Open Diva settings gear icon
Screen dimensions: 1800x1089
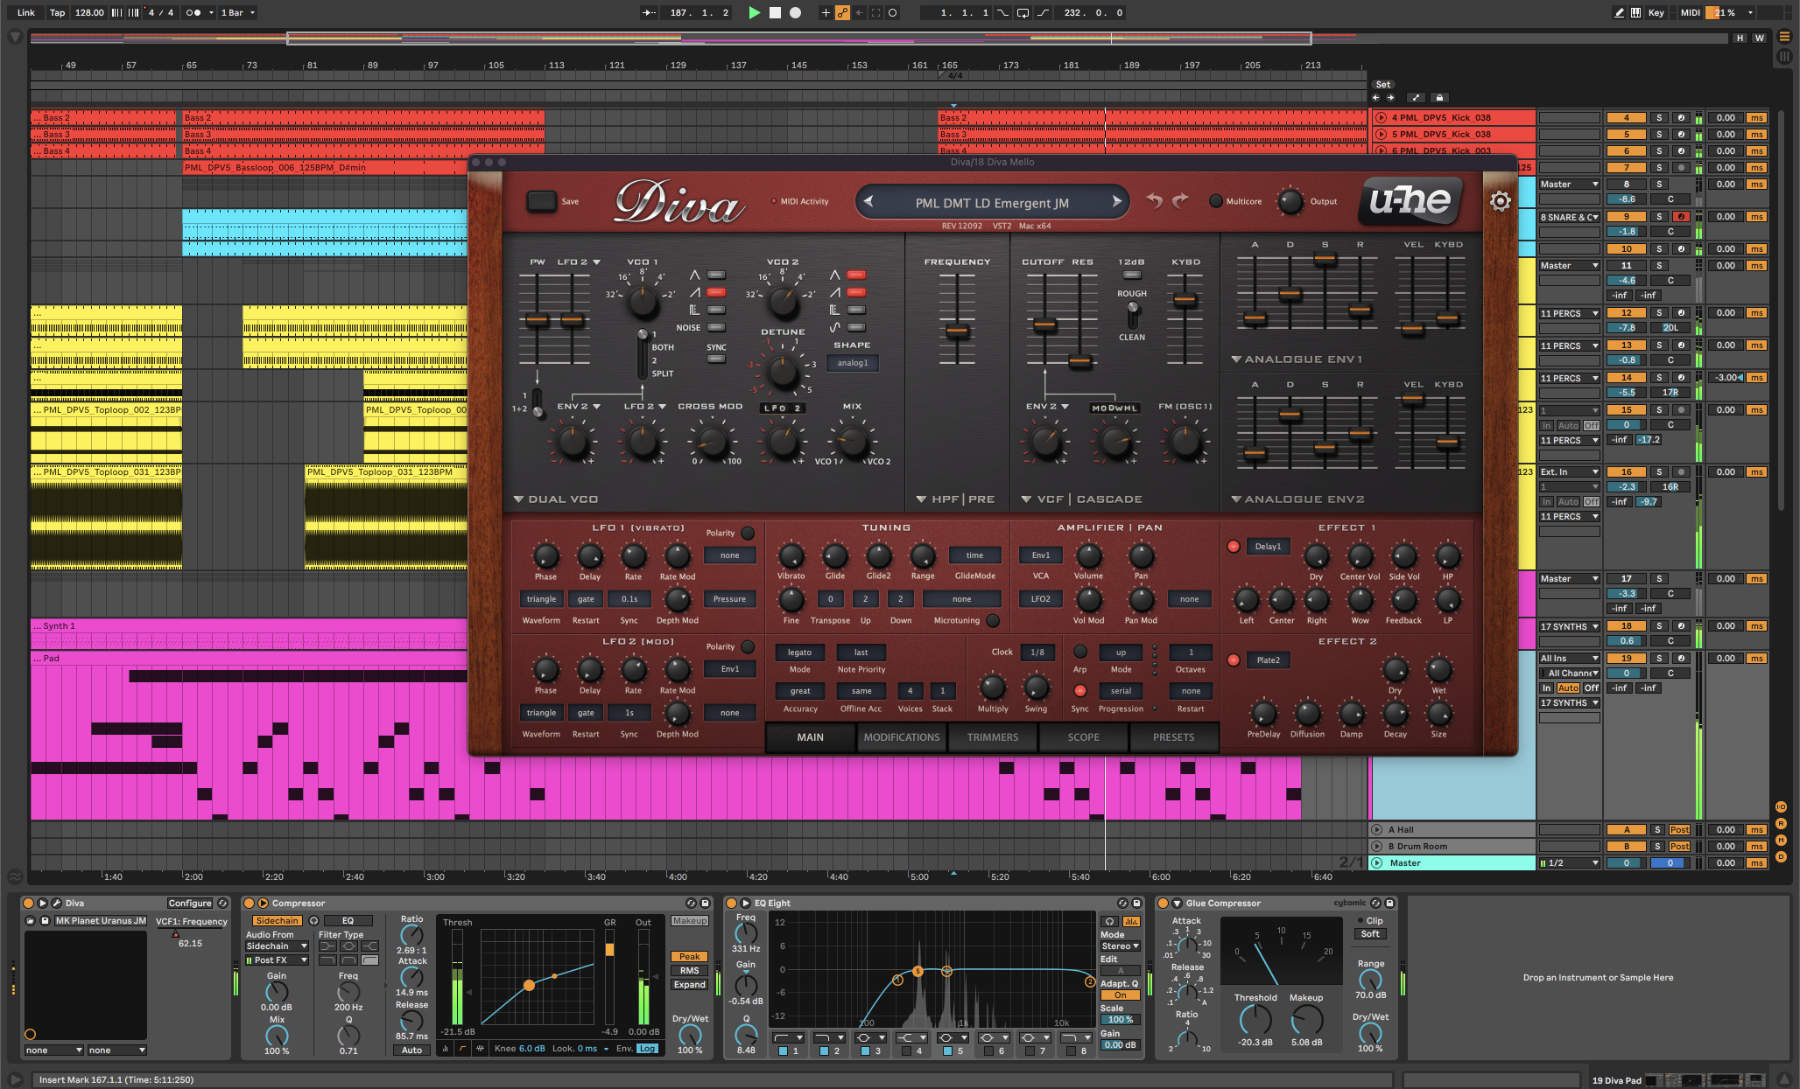click(1500, 201)
